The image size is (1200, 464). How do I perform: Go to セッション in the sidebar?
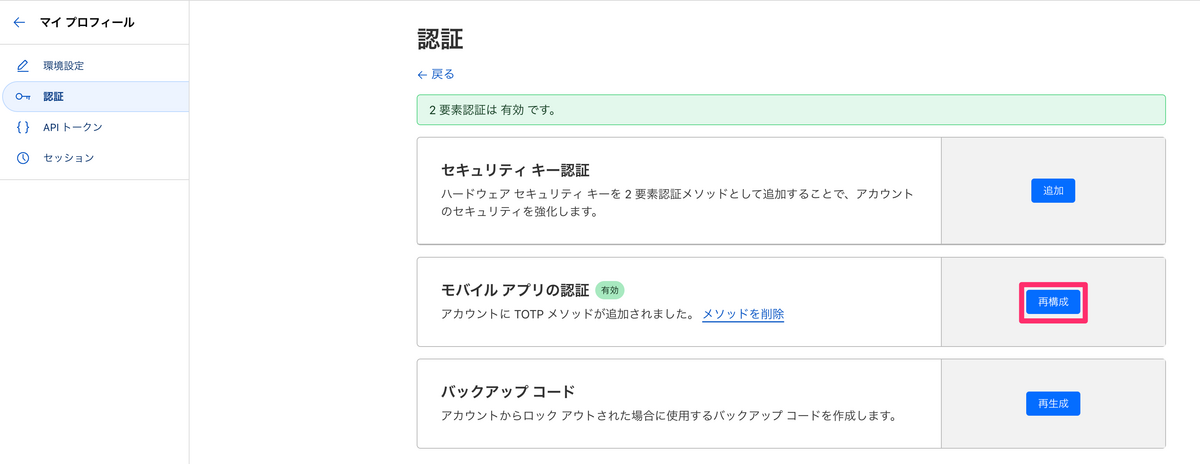[x=94, y=158]
